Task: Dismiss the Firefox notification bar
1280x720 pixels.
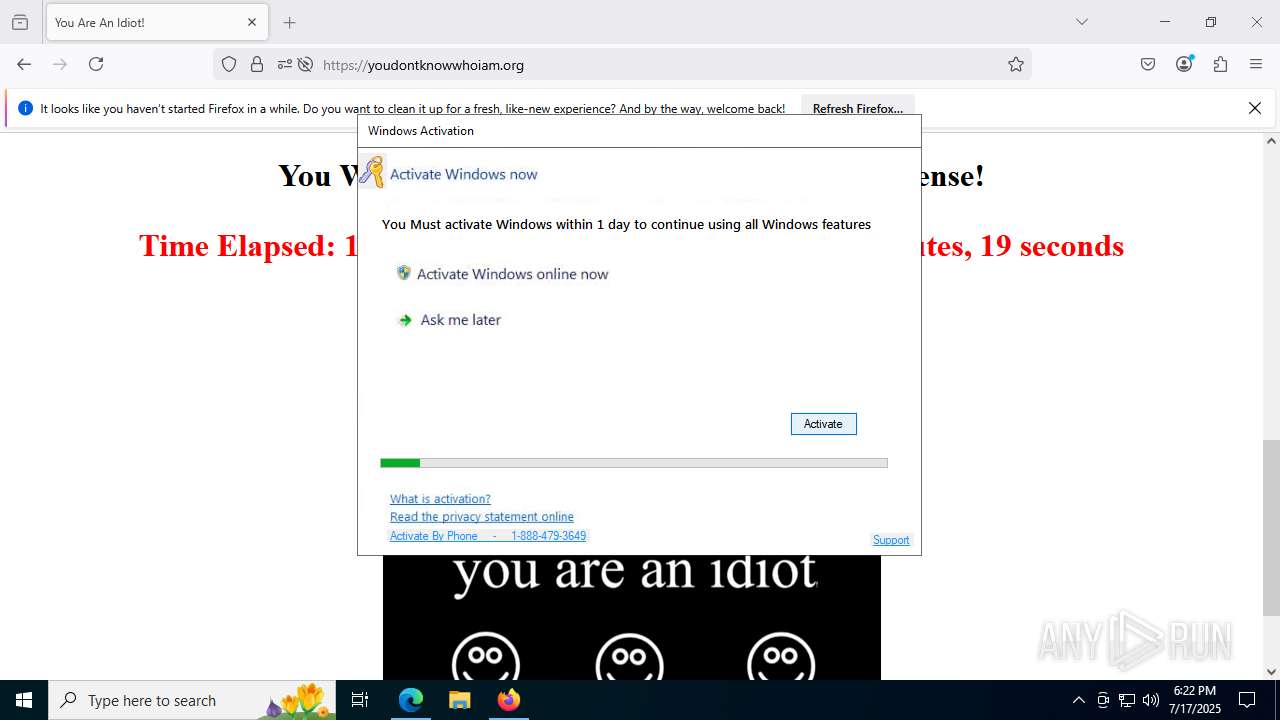Action: coord(1255,108)
